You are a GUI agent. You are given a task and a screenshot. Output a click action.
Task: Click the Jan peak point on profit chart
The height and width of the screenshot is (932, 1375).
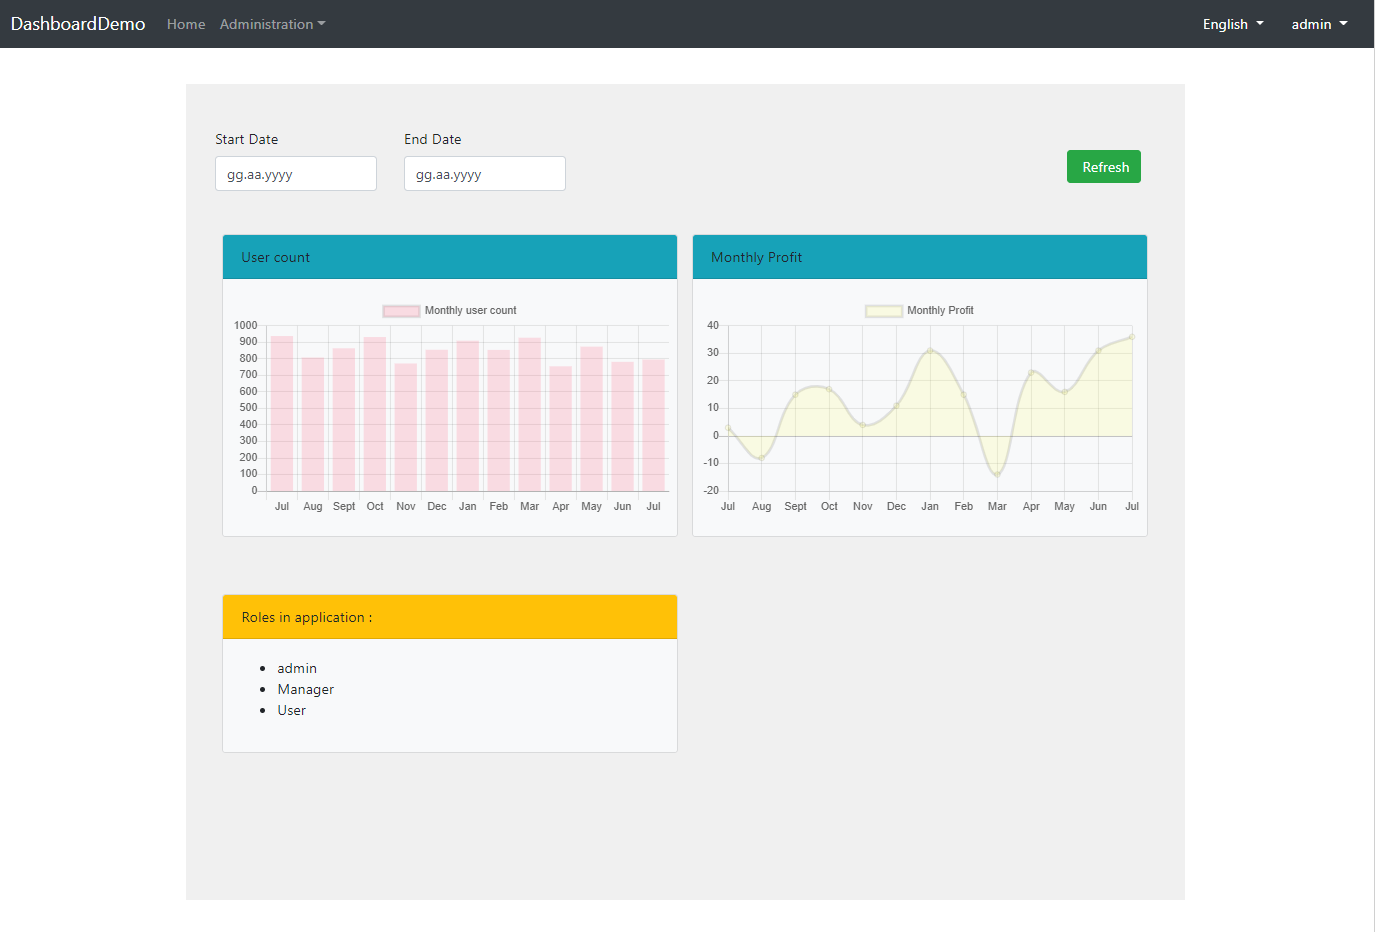[x=930, y=351]
